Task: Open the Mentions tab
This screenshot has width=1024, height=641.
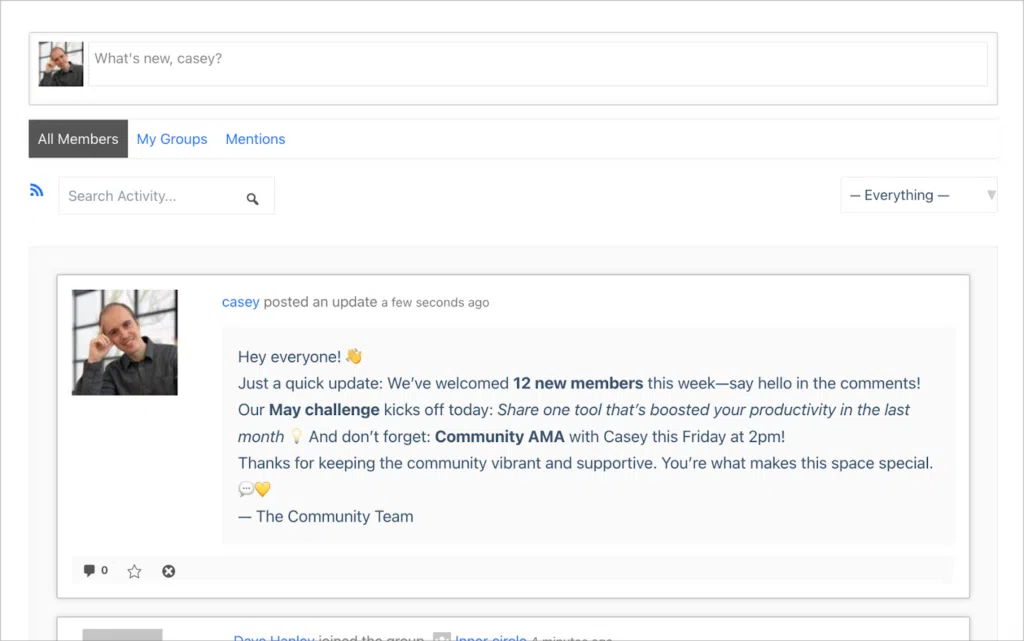Action: point(255,138)
